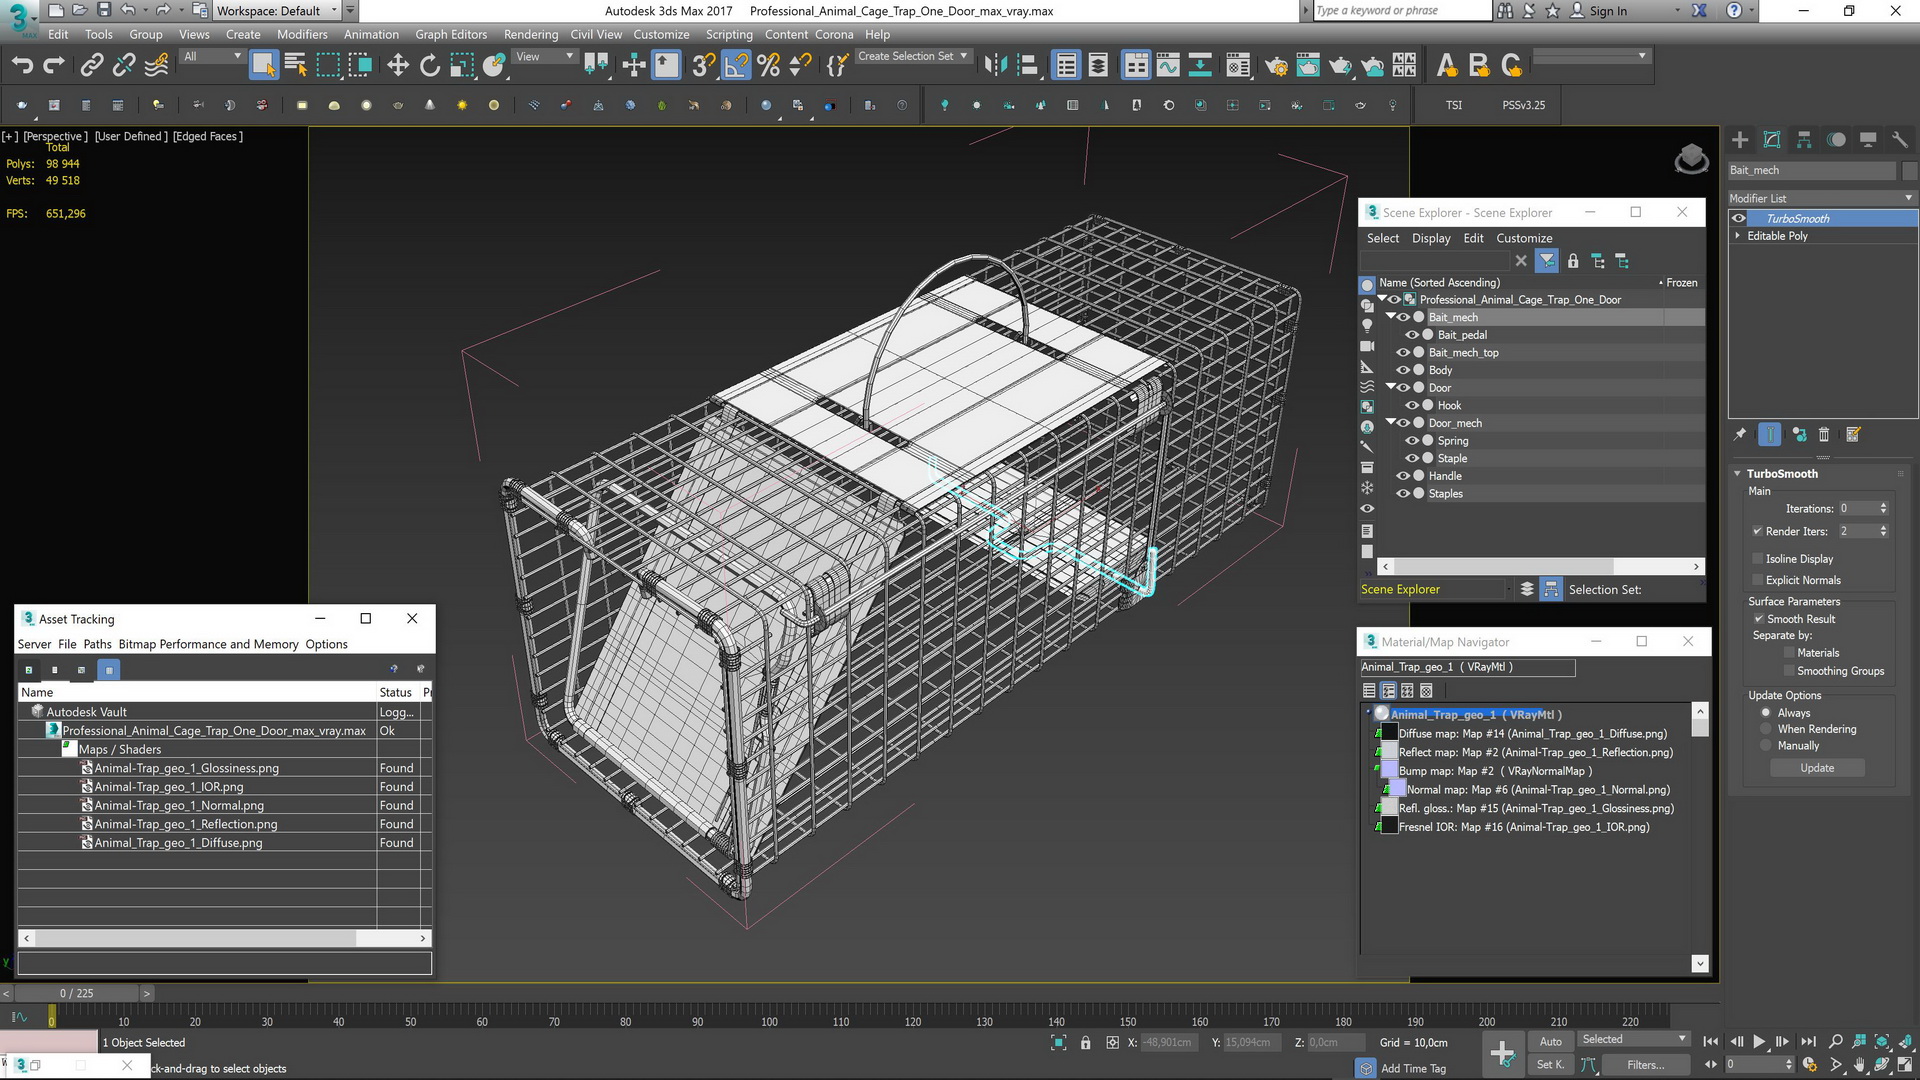Uncheck the Smooth Result checkbox
The image size is (1920, 1080).
pyautogui.click(x=1757, y=619)
